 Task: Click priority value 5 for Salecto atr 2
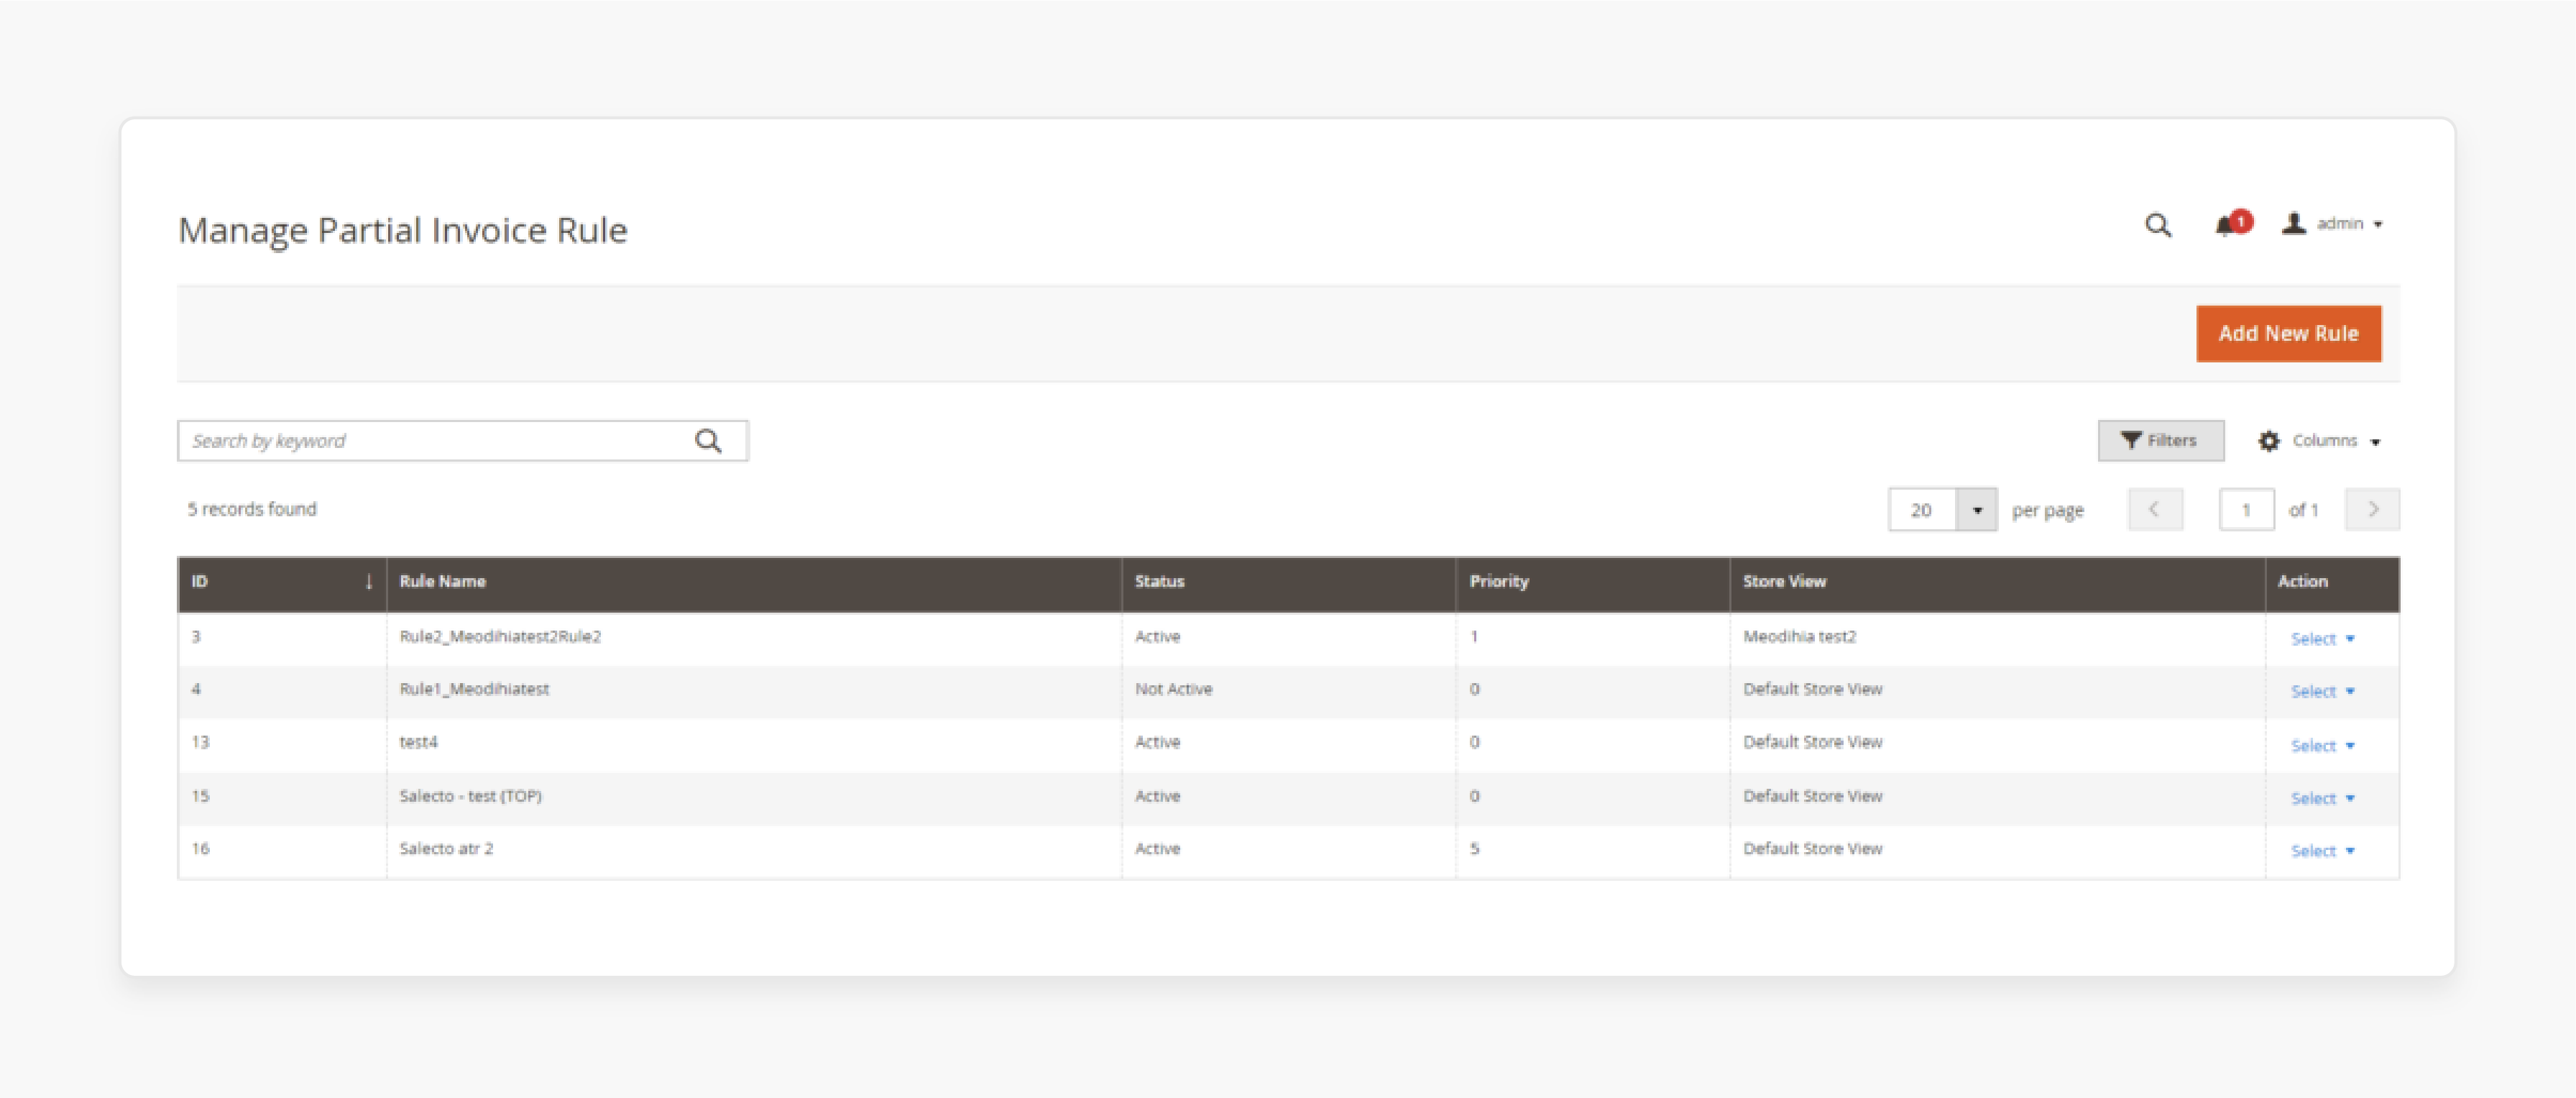[1474, 849]
